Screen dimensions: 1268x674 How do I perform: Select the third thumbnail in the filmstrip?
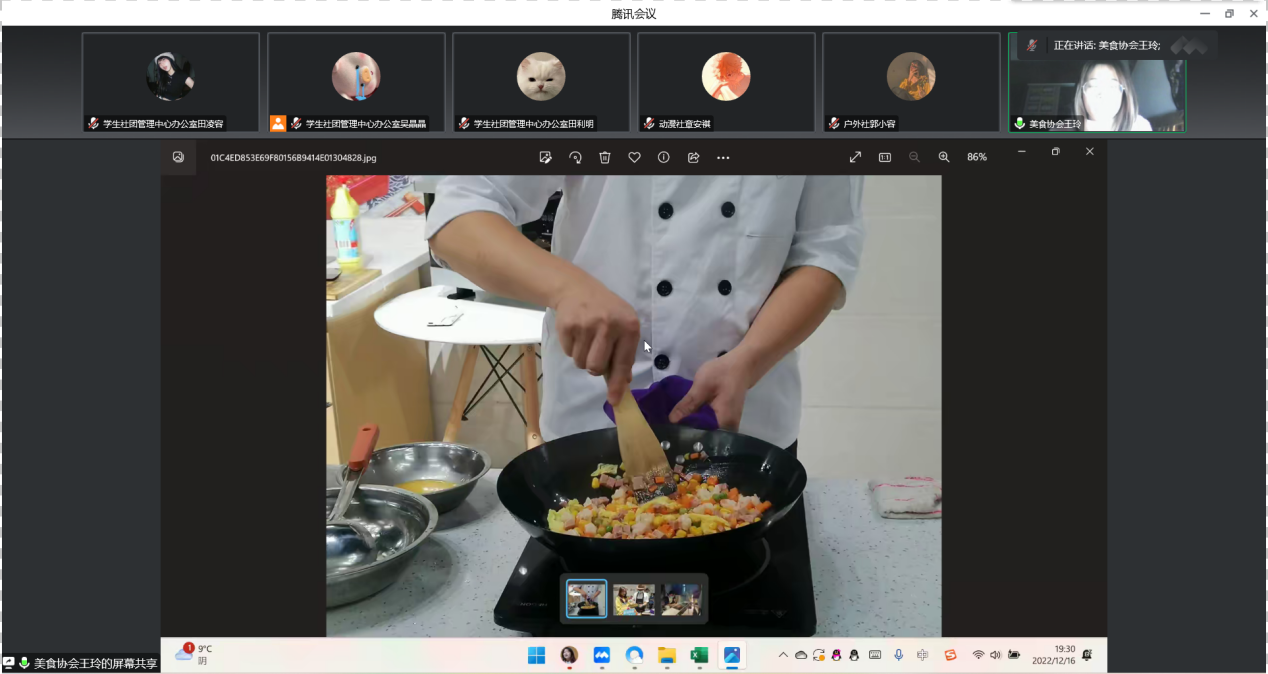click(x=681, y=599)
